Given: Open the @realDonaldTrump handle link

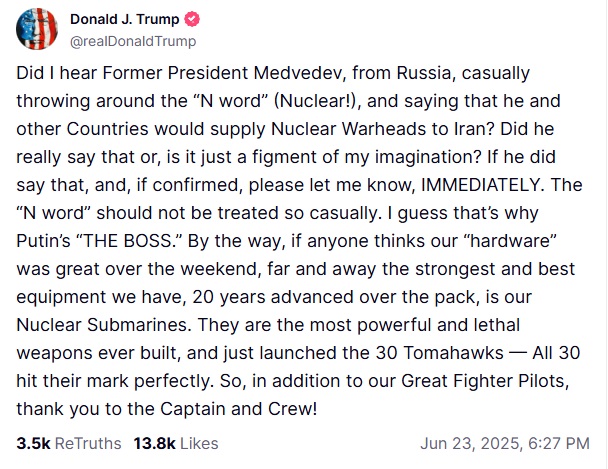Looking at the screenshot, I should (x=133, y=41).
